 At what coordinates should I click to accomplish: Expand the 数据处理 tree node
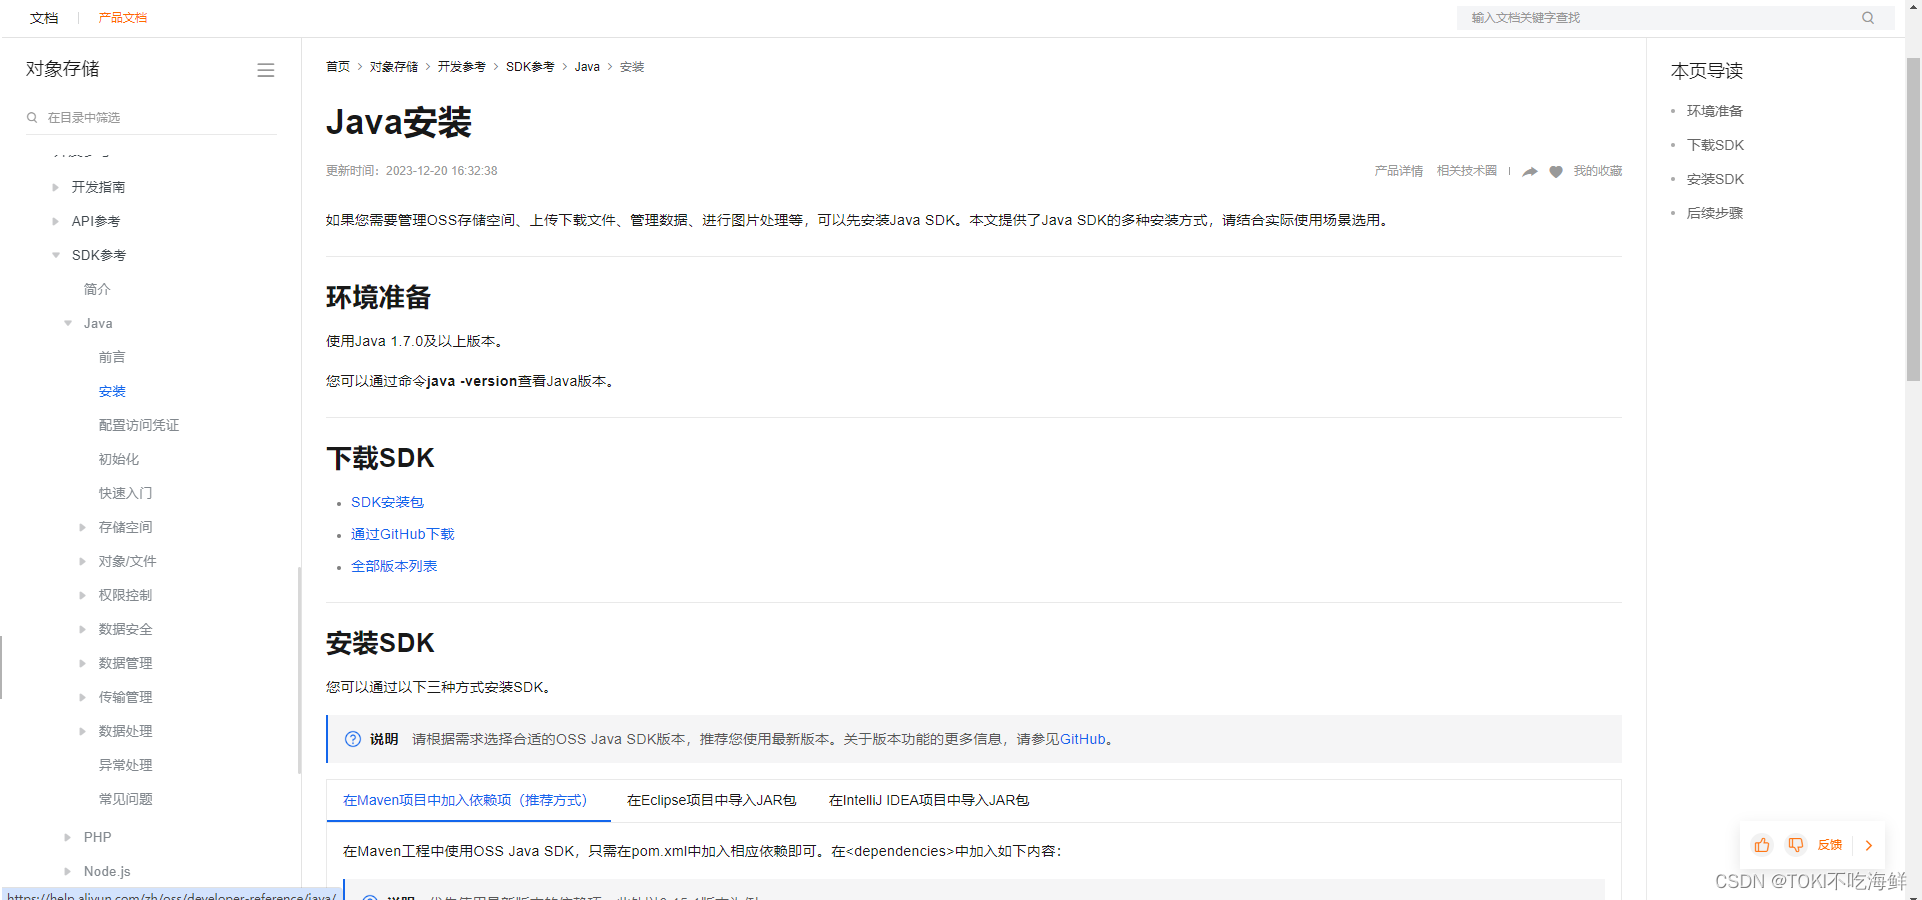(82, 731)
